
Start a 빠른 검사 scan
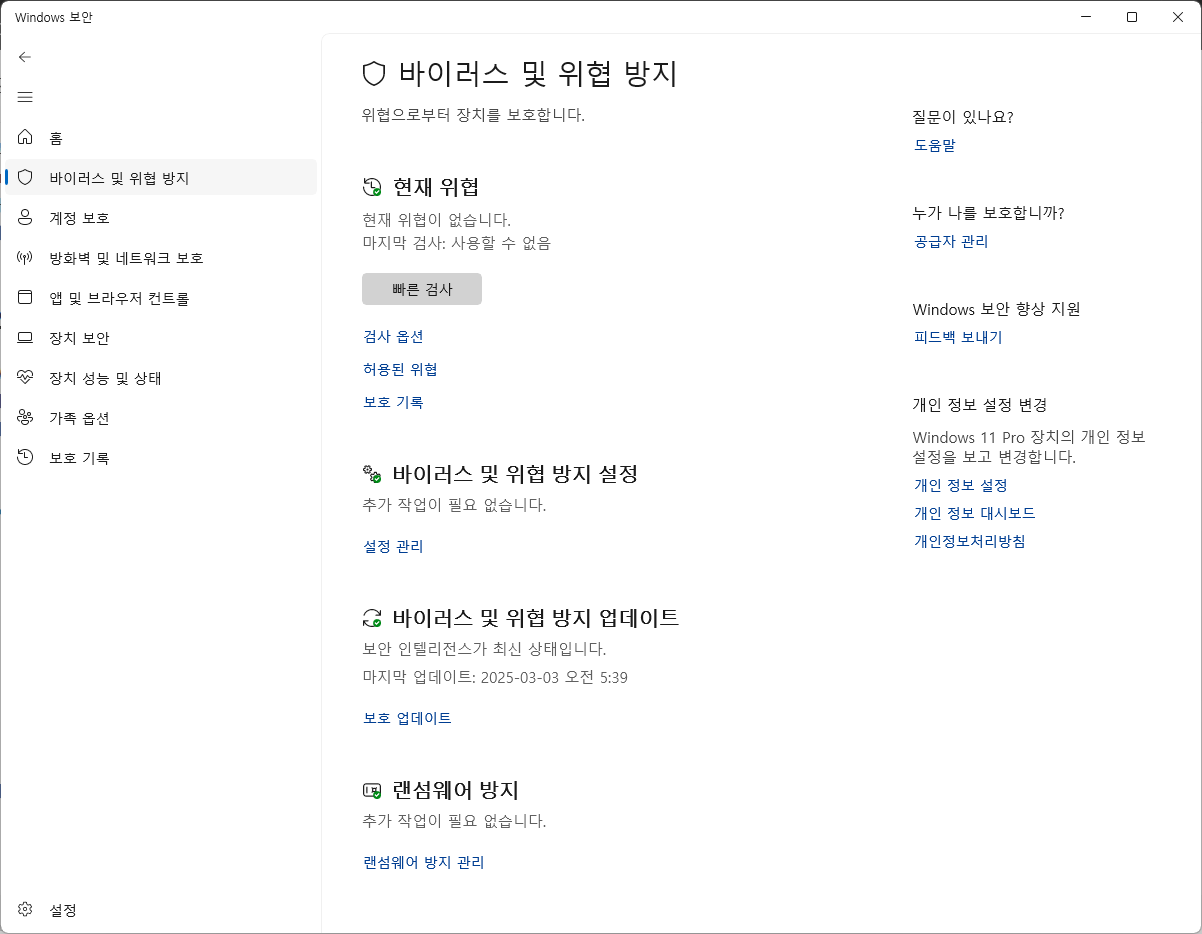click(x=421, y=288)
